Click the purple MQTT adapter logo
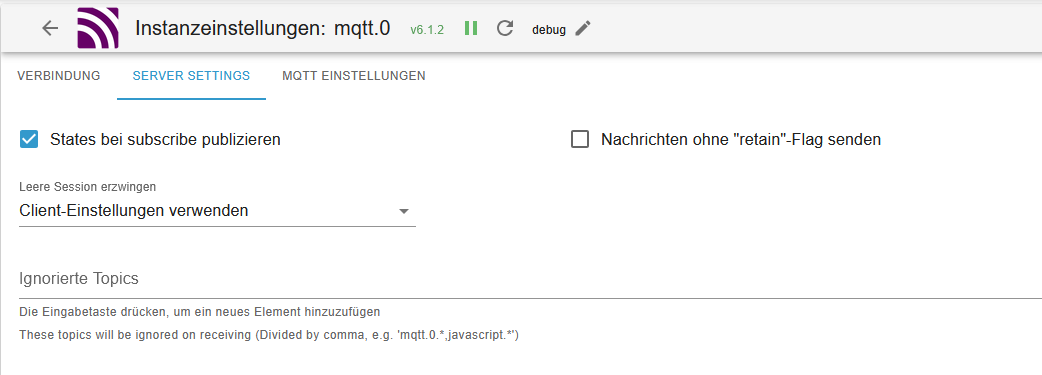 pyautogui.click(x=98, y=28)
